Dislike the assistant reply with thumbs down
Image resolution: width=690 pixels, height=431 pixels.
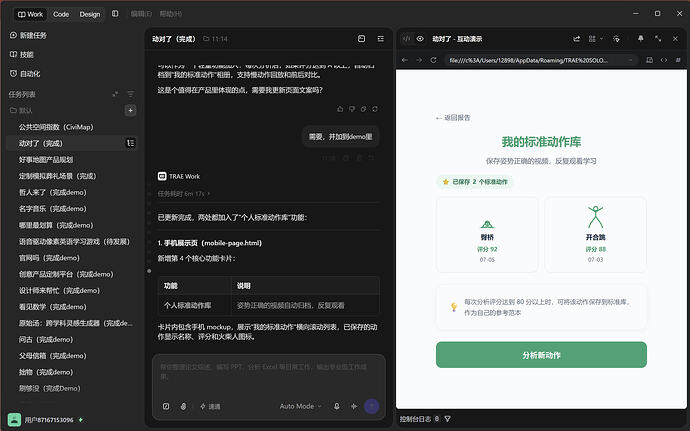pos(352,109)
